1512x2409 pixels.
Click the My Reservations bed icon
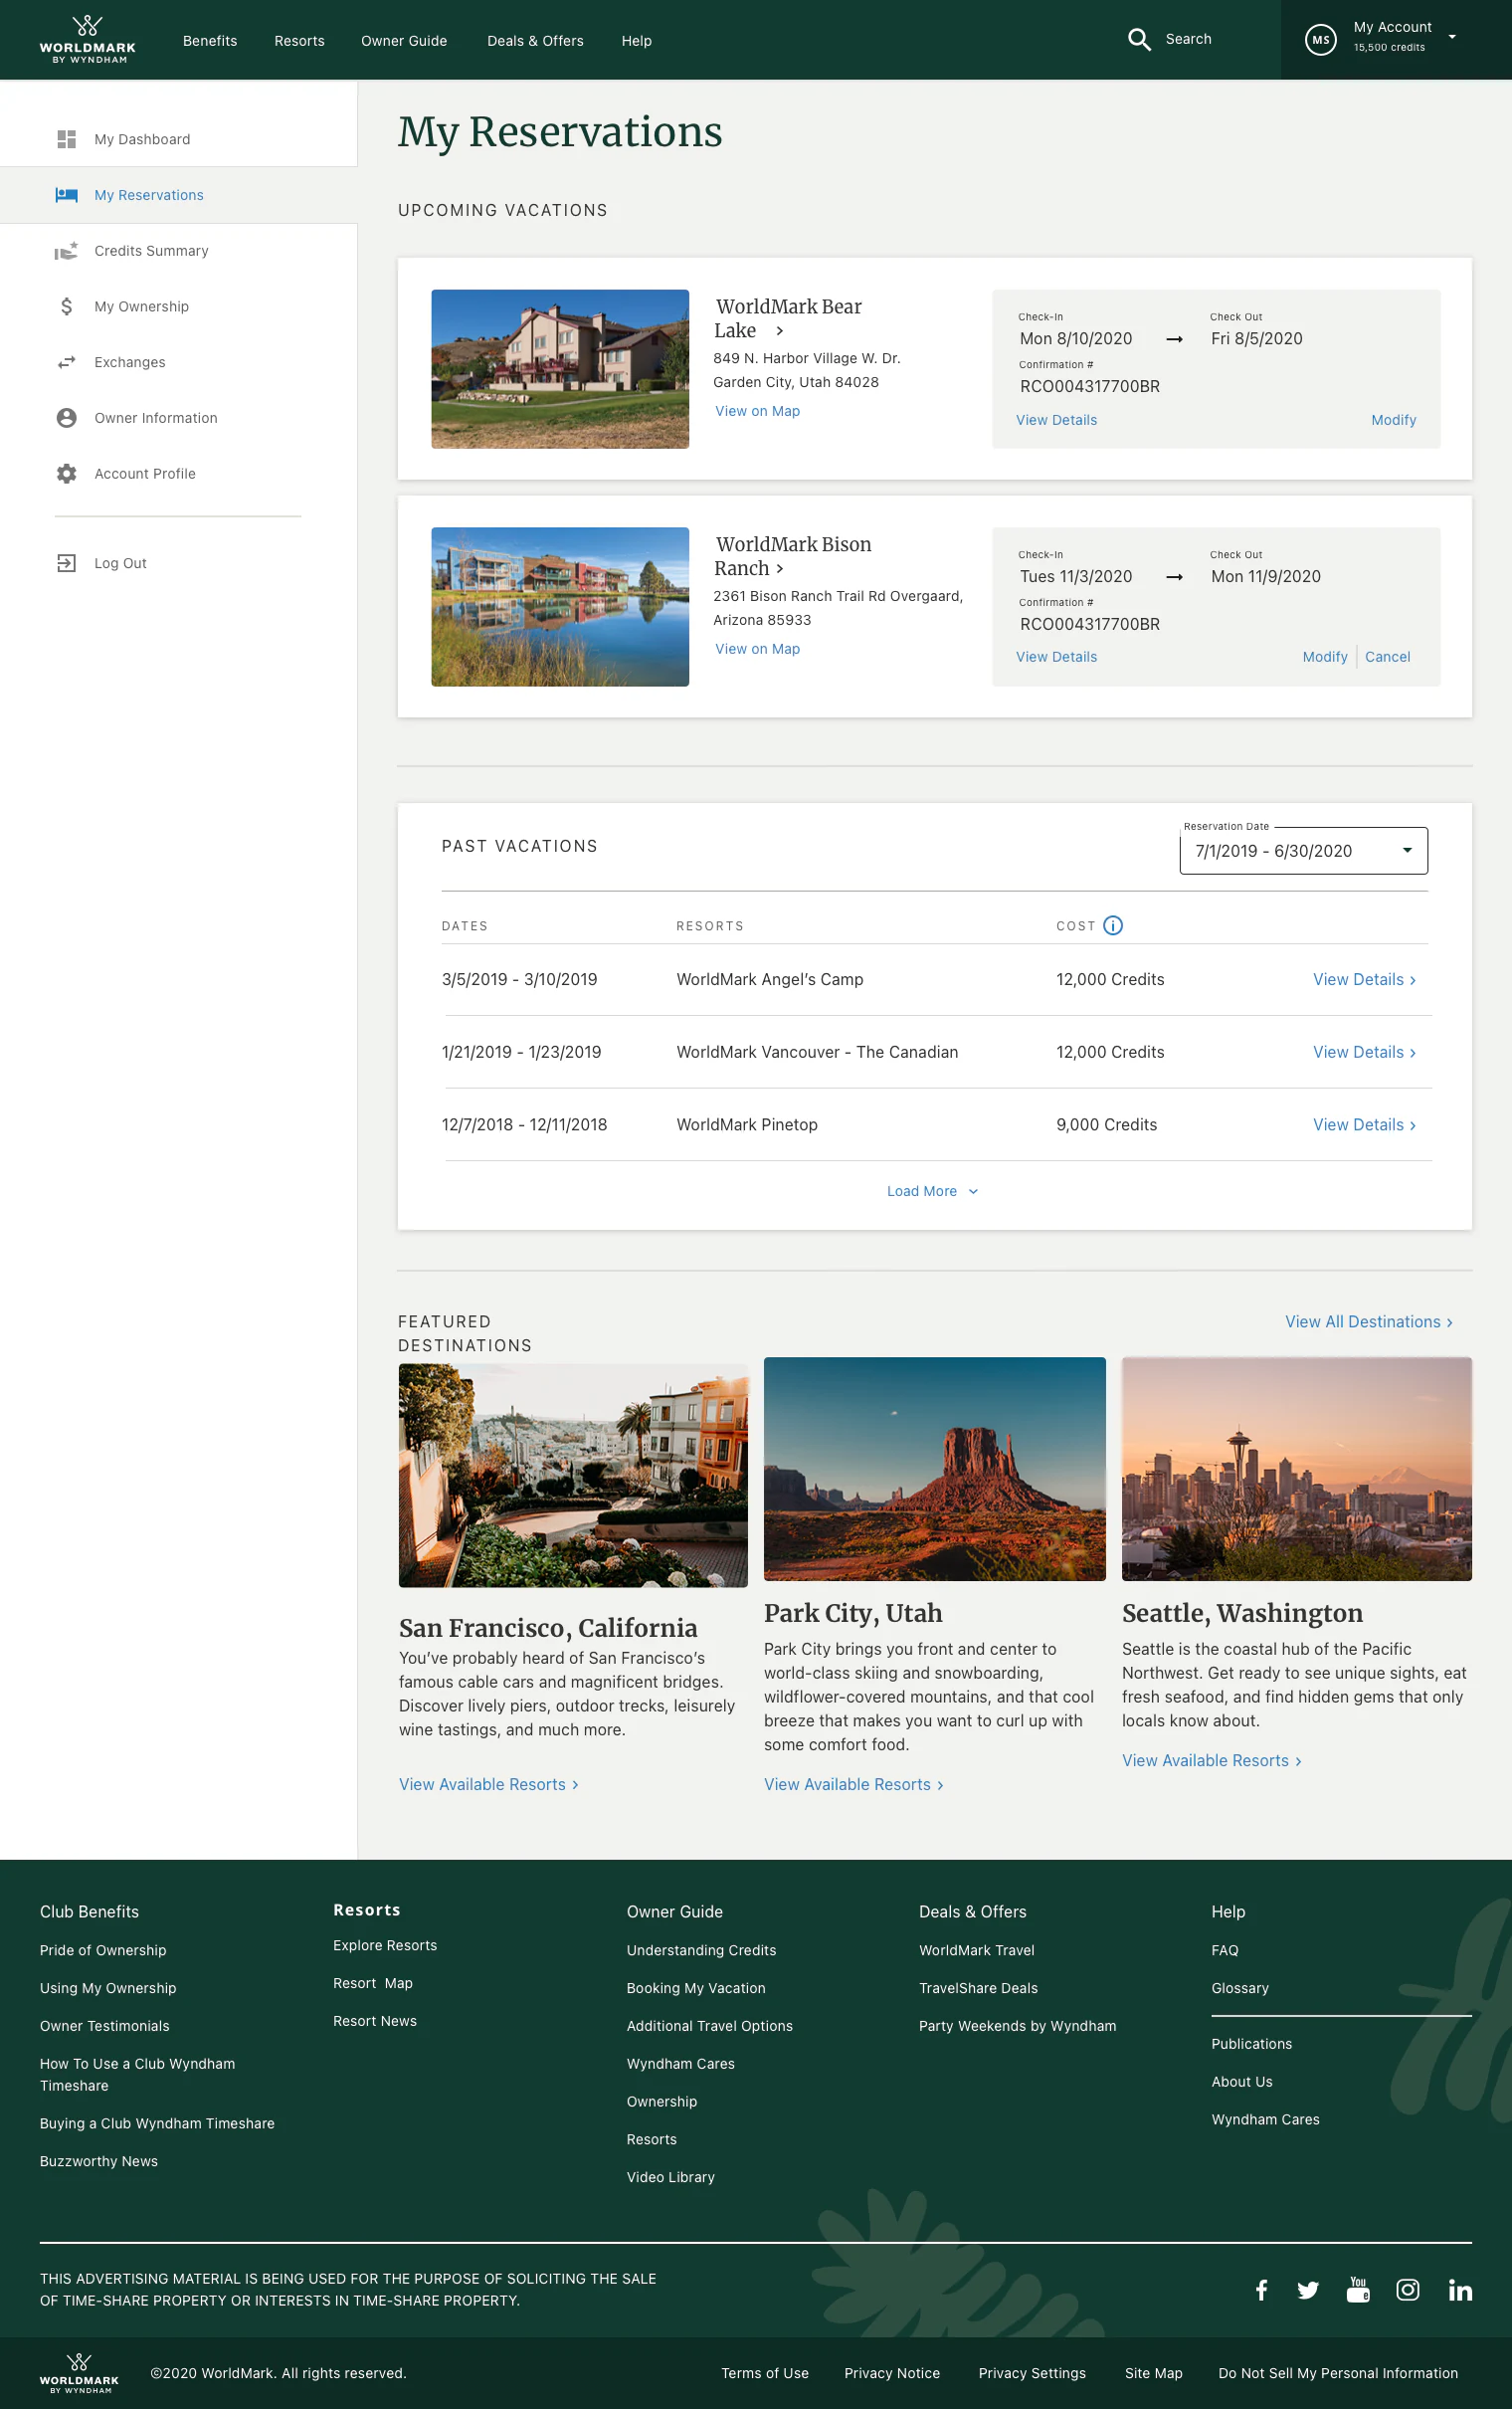coord(67,195)
